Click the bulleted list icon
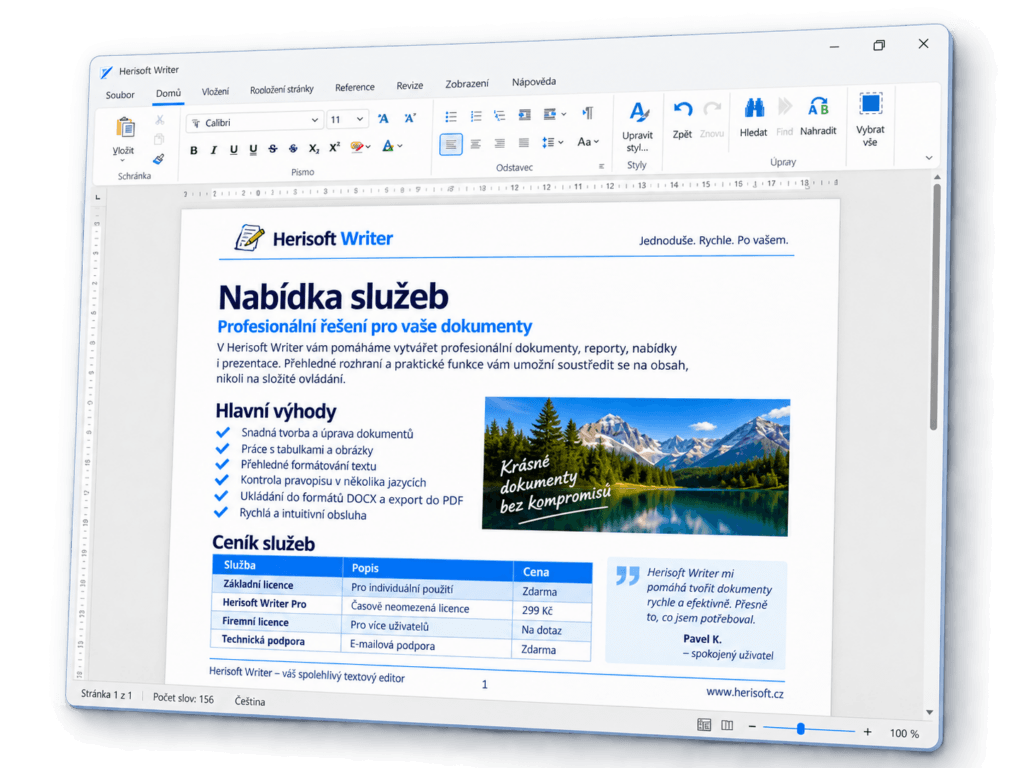This screenshot has height=768, width=1024. click(x=451, y=117)
